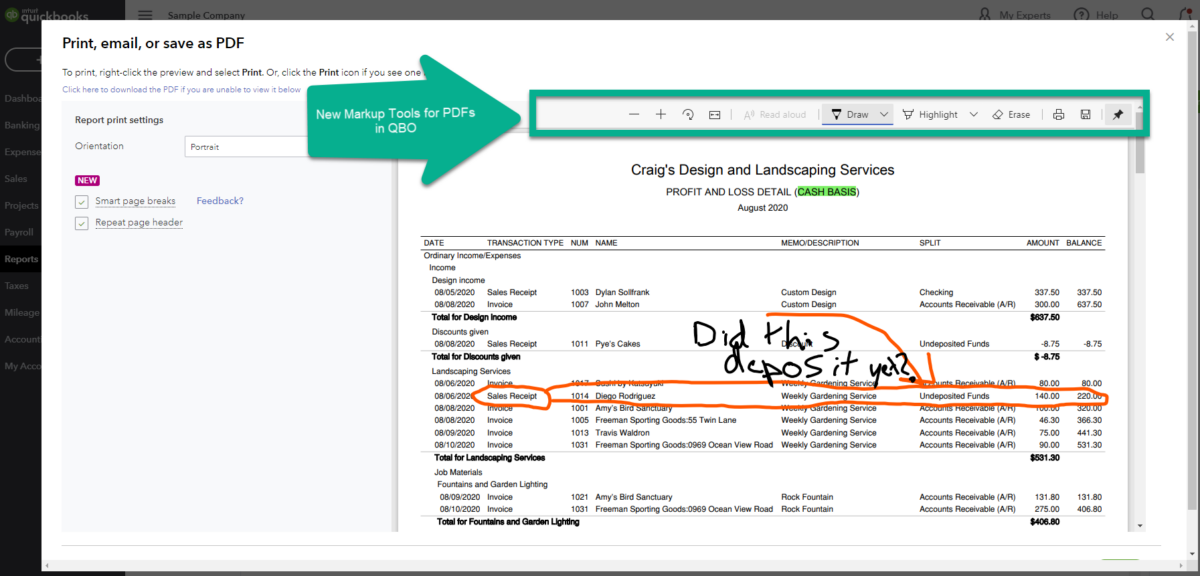
Task: Open Projects in the left sidebar
Action: [20, 205]
